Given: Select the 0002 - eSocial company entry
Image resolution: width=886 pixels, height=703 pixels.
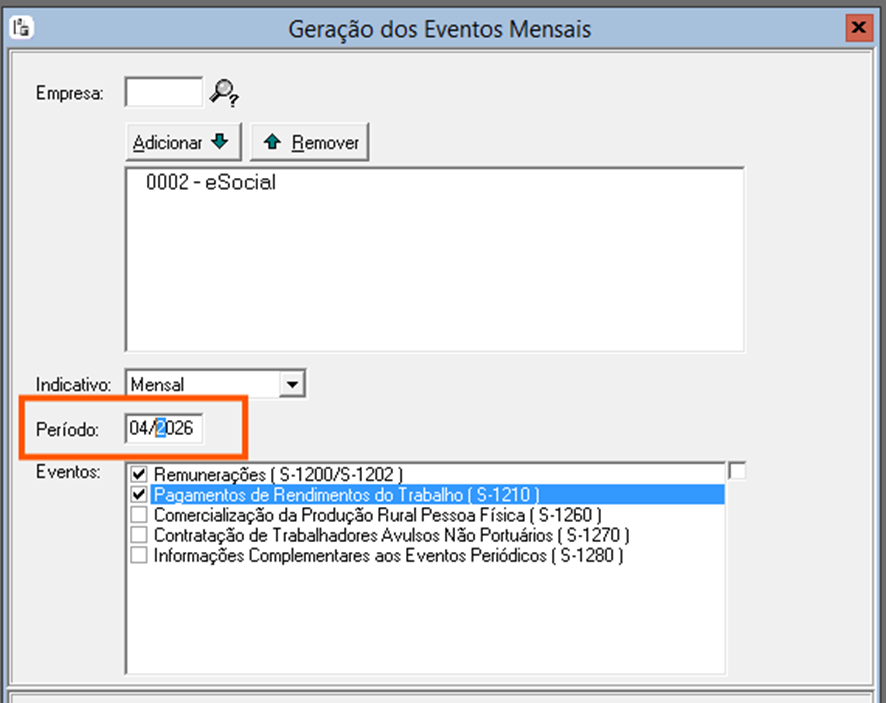Looking at the screenshot, I should [x=210, y=183].
